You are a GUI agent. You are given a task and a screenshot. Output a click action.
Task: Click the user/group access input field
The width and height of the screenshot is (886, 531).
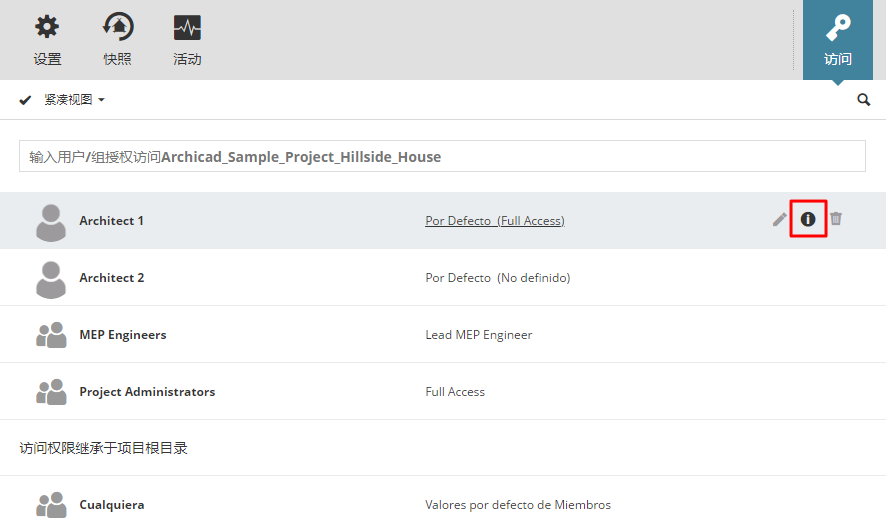pos(442,156)
